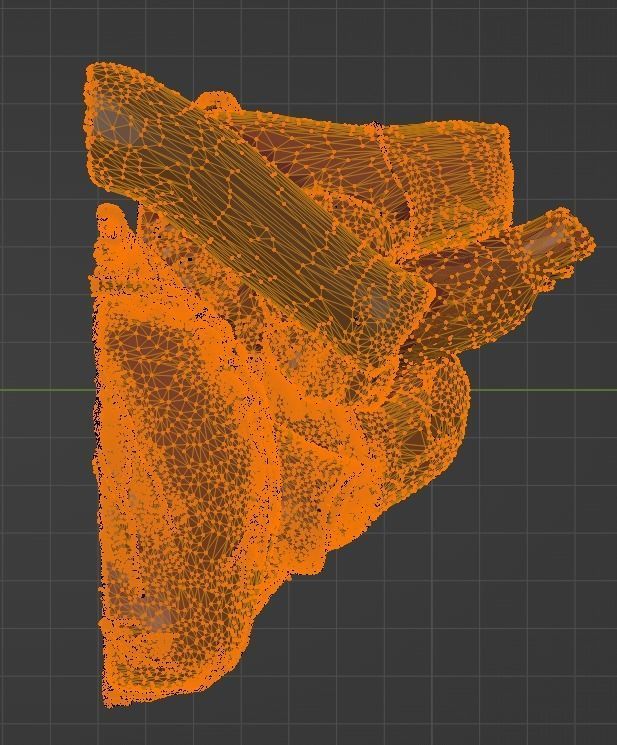Select the small cylindrical protrusion on the mesh's right
This screenshot has height=745, width=617.
click(553, 247)
